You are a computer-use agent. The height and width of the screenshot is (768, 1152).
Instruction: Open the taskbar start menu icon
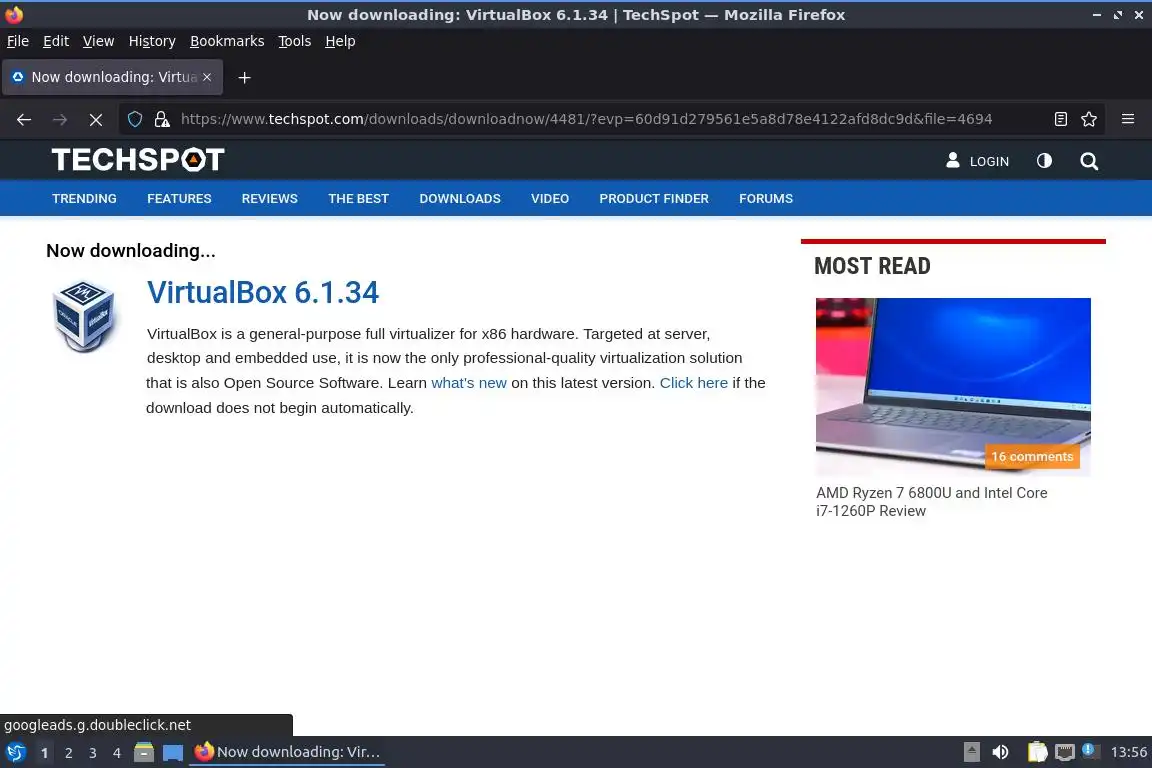point(15,752)
